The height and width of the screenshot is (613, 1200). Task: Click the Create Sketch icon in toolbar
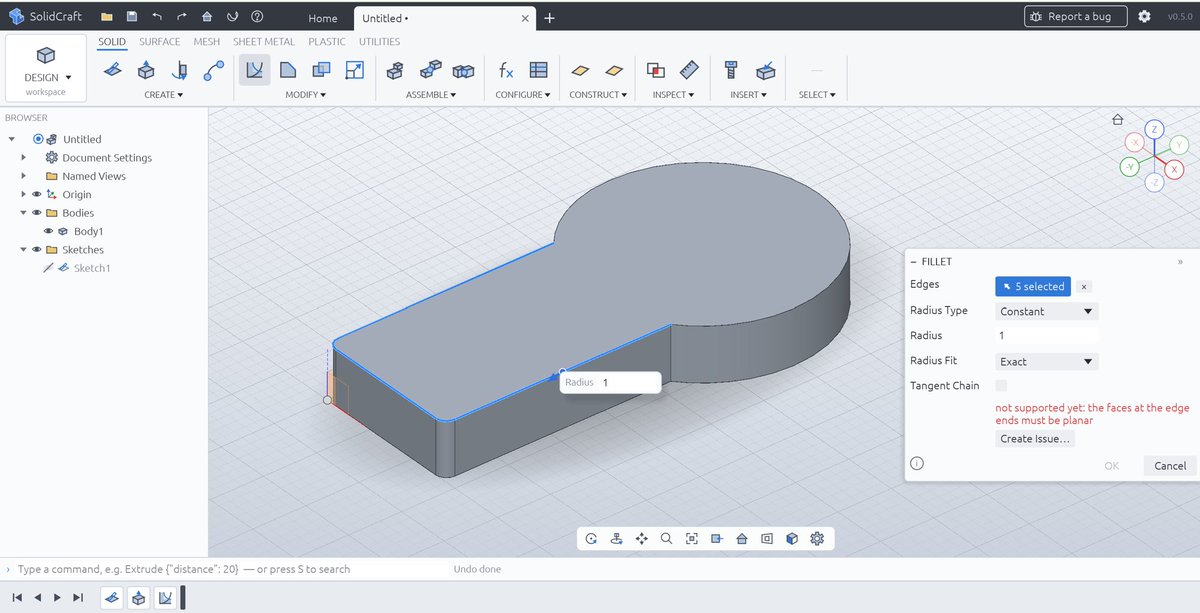(113, 70)
